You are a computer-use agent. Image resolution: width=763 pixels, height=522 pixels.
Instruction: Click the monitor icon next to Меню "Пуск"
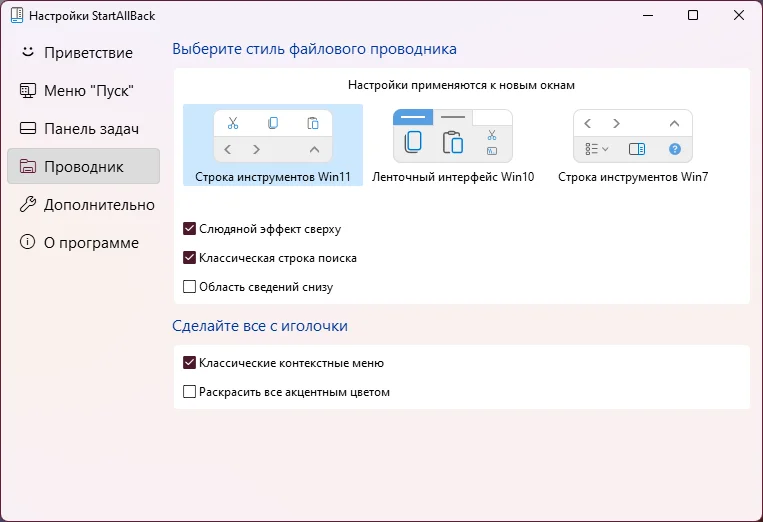click(28, 90)
